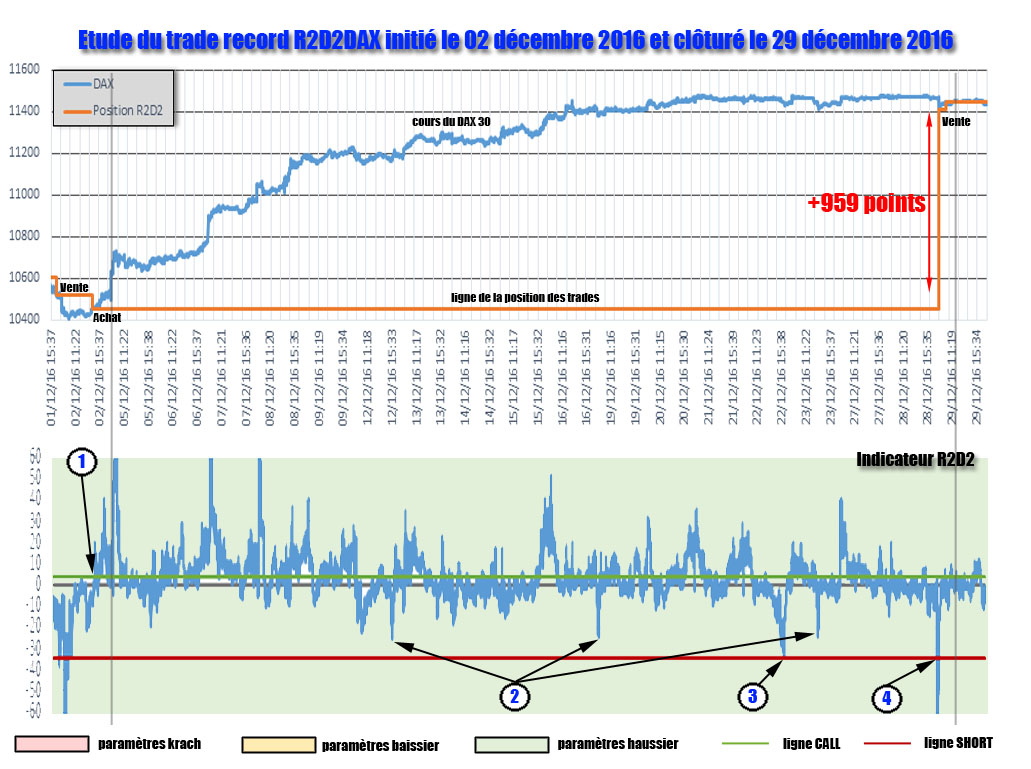The width and height of the screenshot is (1031, 769).
Task: Click the 'Vente' label below the 11400 gridline
Action: [x=955, y=122]
